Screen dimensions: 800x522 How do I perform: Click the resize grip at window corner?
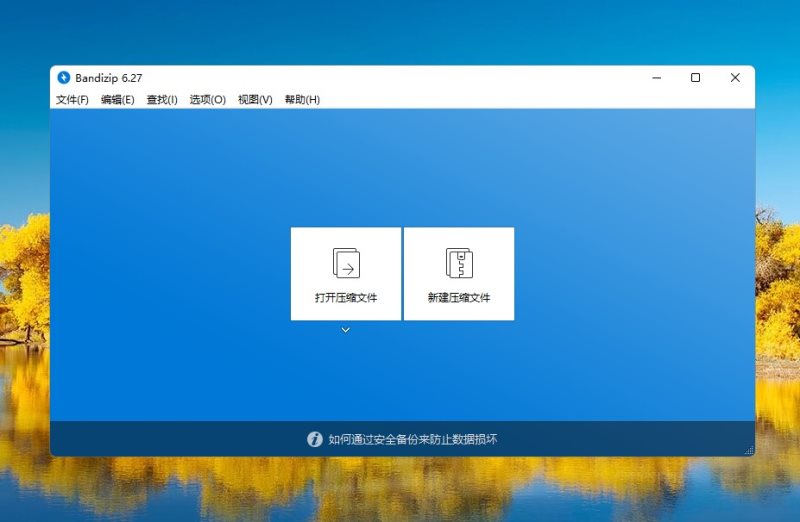coord(748,451)
